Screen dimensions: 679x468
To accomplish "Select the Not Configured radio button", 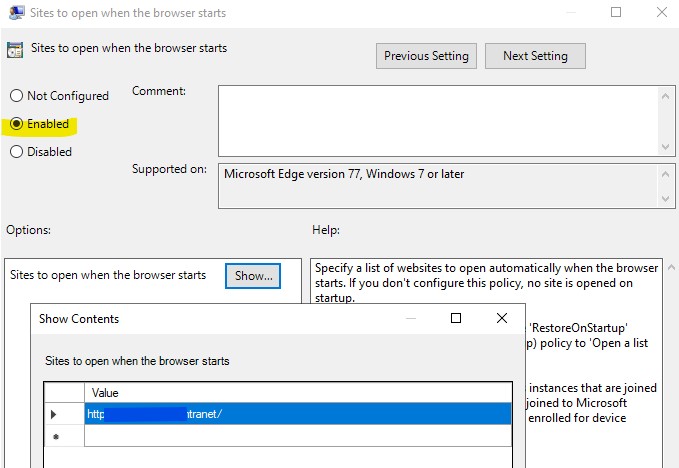I will [17, 96].
